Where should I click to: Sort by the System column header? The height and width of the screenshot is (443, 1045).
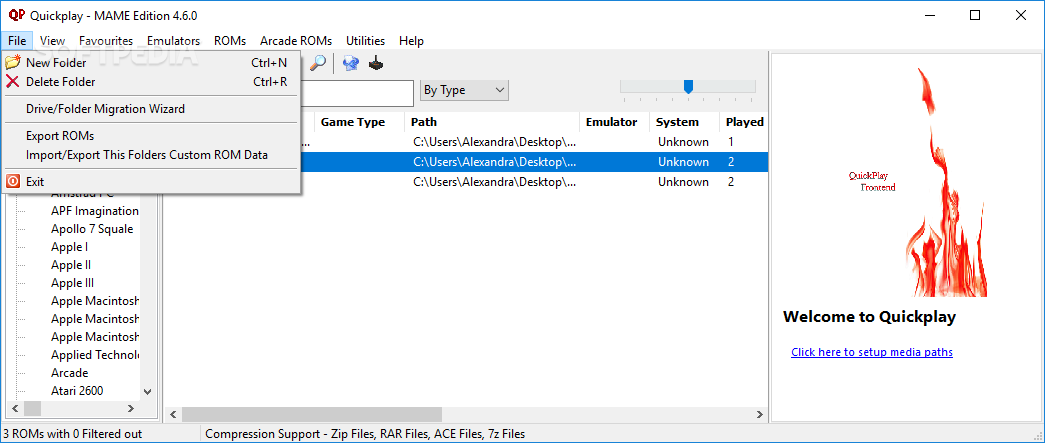click(x=684, y=122)
